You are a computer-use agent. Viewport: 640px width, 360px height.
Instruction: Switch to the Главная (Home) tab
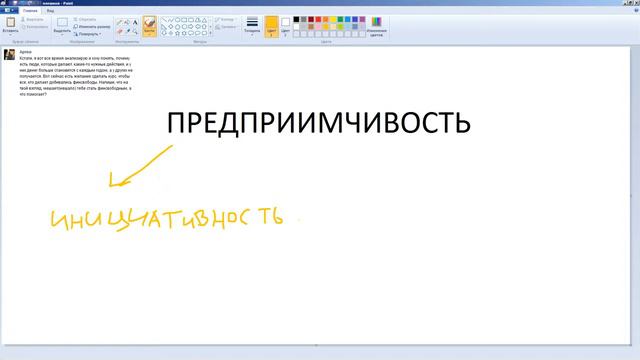pyautogui.click(x=30, y=11)
